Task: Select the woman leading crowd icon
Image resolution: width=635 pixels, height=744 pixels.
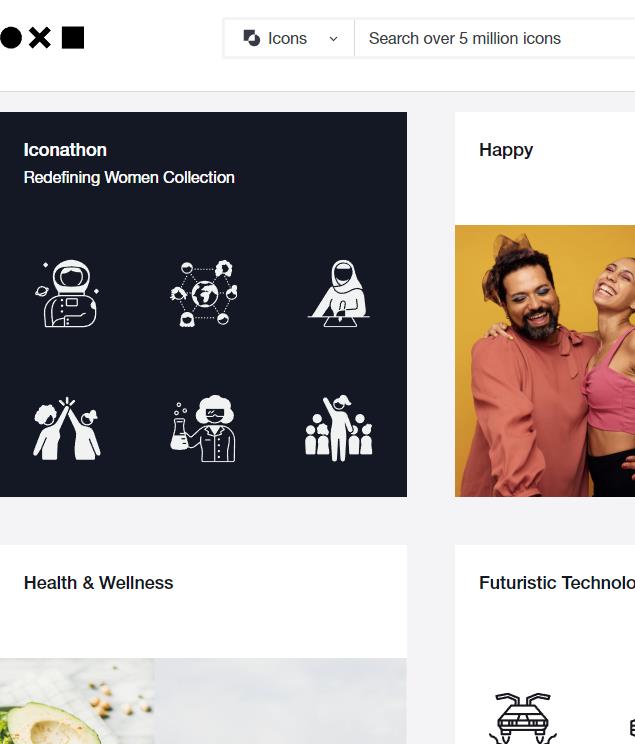Action: click(x=339, y=428)
